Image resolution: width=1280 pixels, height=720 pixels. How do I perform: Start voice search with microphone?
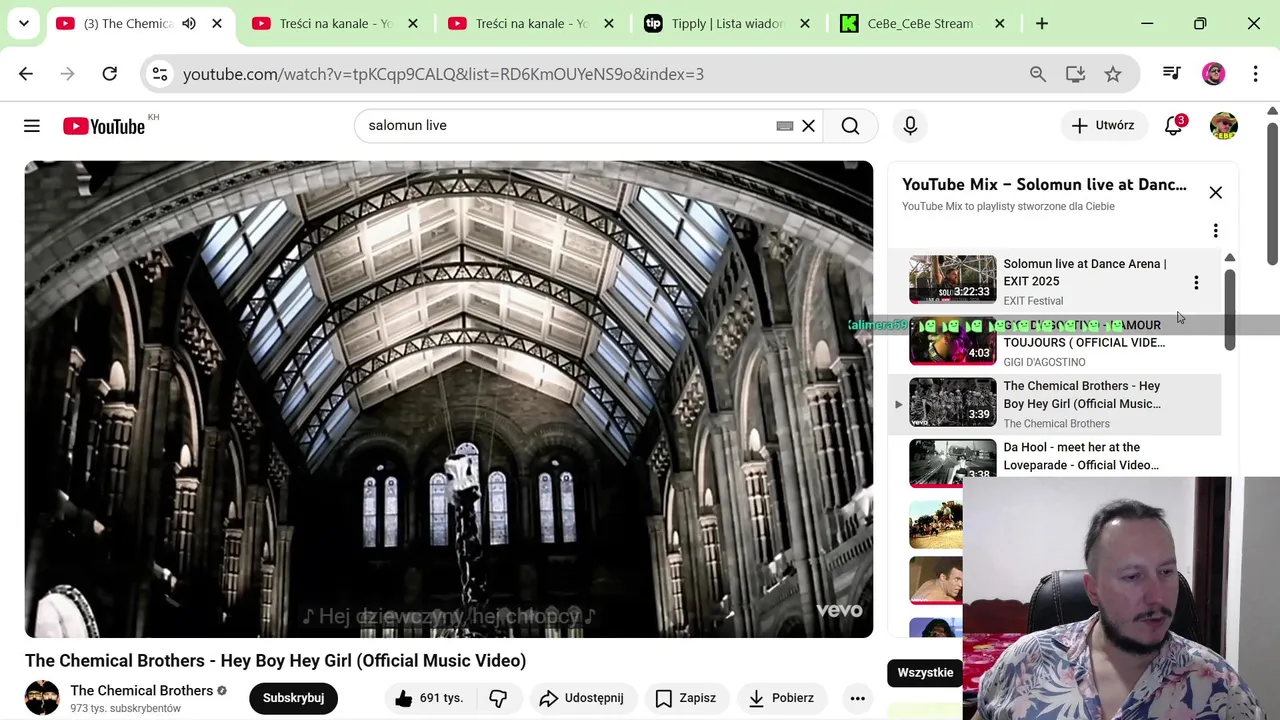tap(910, 125)
